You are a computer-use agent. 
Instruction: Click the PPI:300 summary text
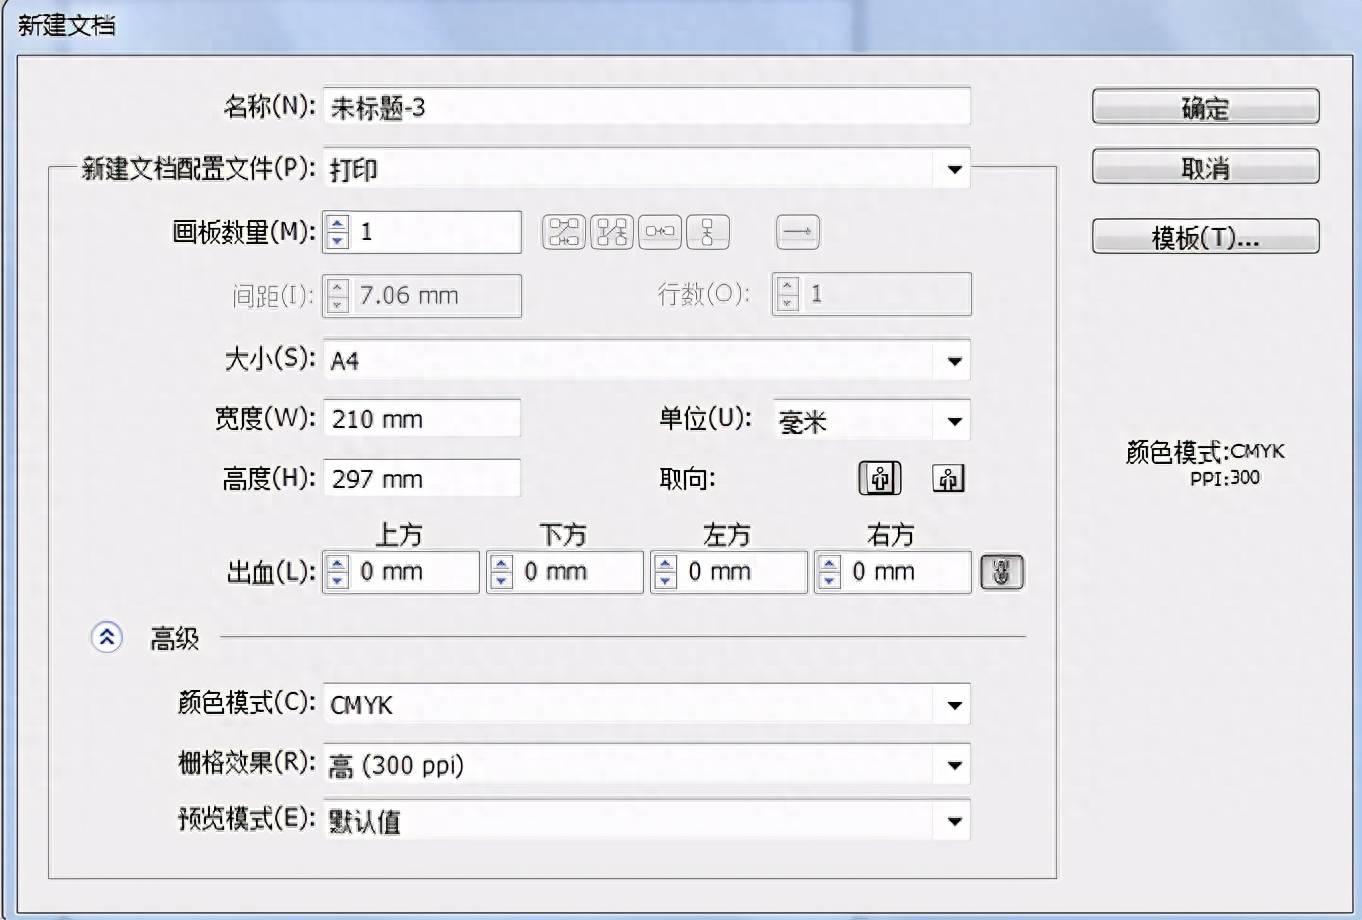(x=1225, y=478)
